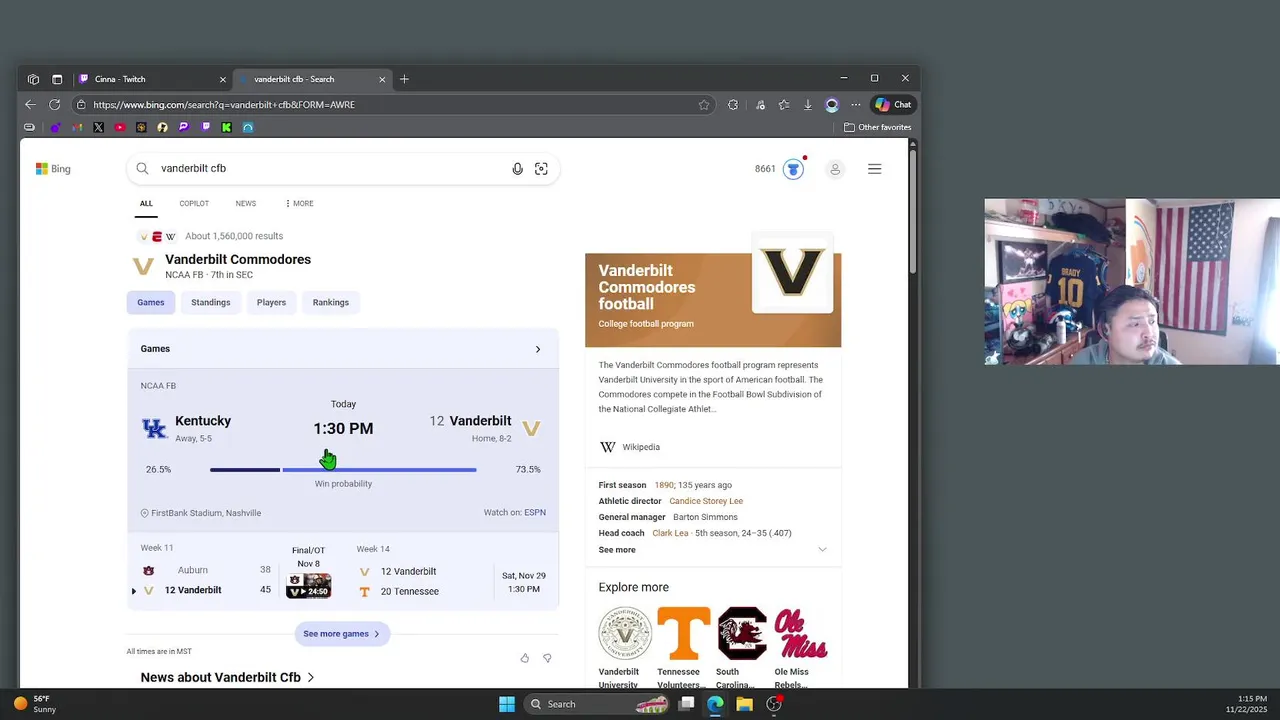The image size is (1280, 720).
Task: Select the Games pill tab
Action: (151, 302)
